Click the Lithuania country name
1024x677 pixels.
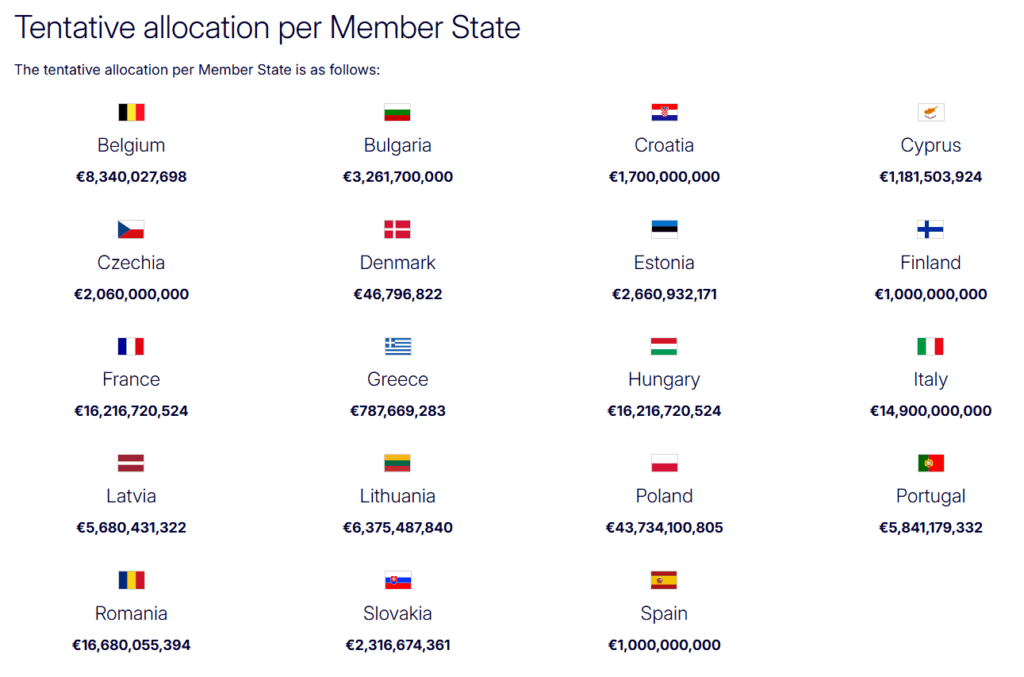pyautogui.click(x=397, y=496)
